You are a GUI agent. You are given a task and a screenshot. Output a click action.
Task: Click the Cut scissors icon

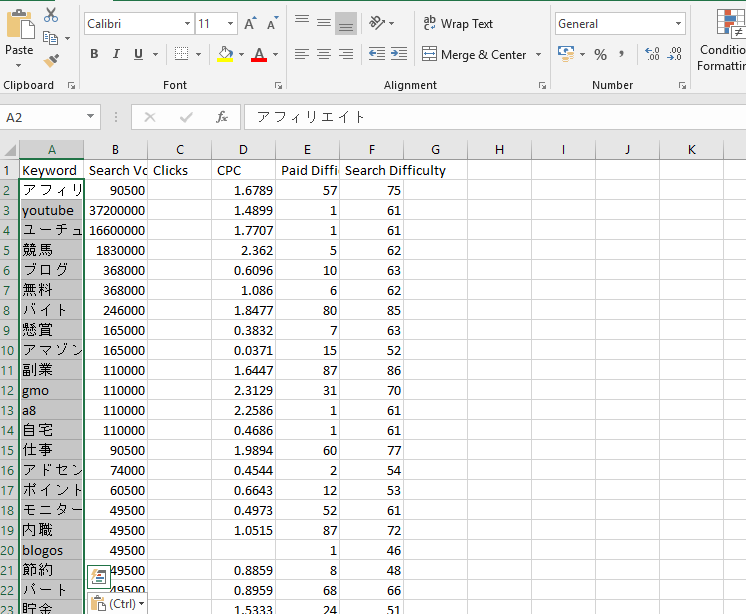pos(51,15)
